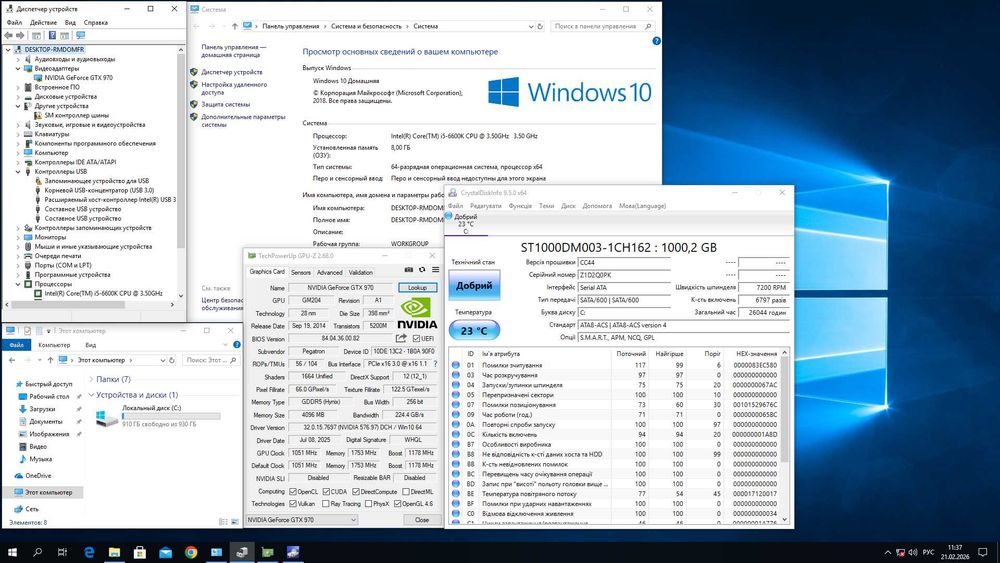1000x563 pixels.
Task: Click OneDrive in Explorer sidebar
Action: 38,476
